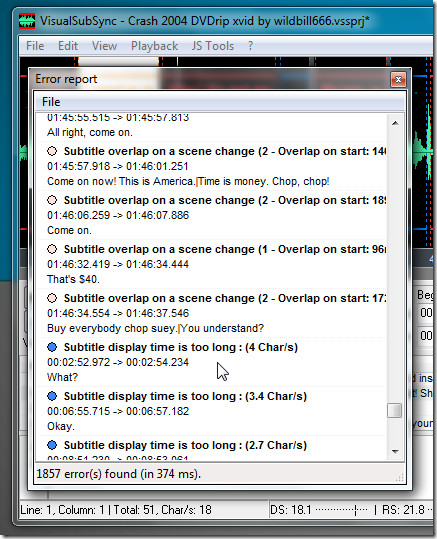Select the 'That's $40.' subtitle text
Screen dimensions: 437x539
pyautogui.click(x=73, y=279)
